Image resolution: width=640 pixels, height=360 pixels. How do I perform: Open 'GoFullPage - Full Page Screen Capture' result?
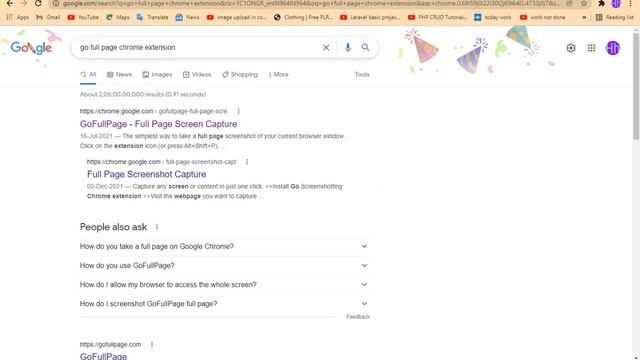pos(158,124)
